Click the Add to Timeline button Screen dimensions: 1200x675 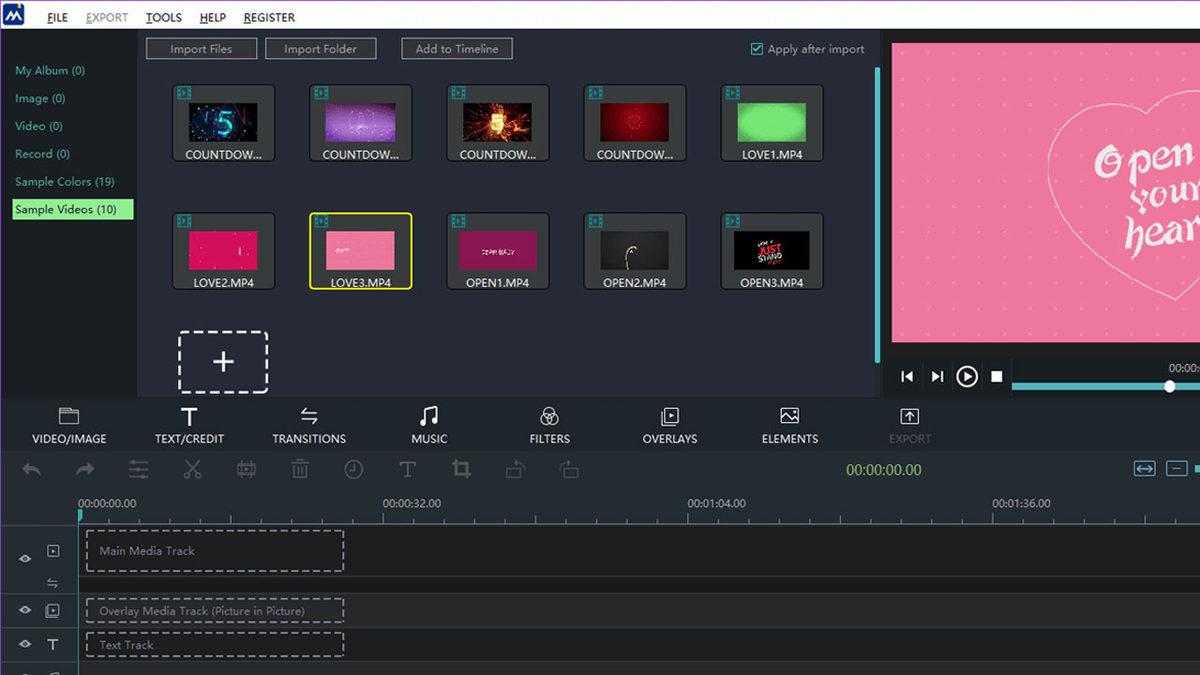click(456, 48)
